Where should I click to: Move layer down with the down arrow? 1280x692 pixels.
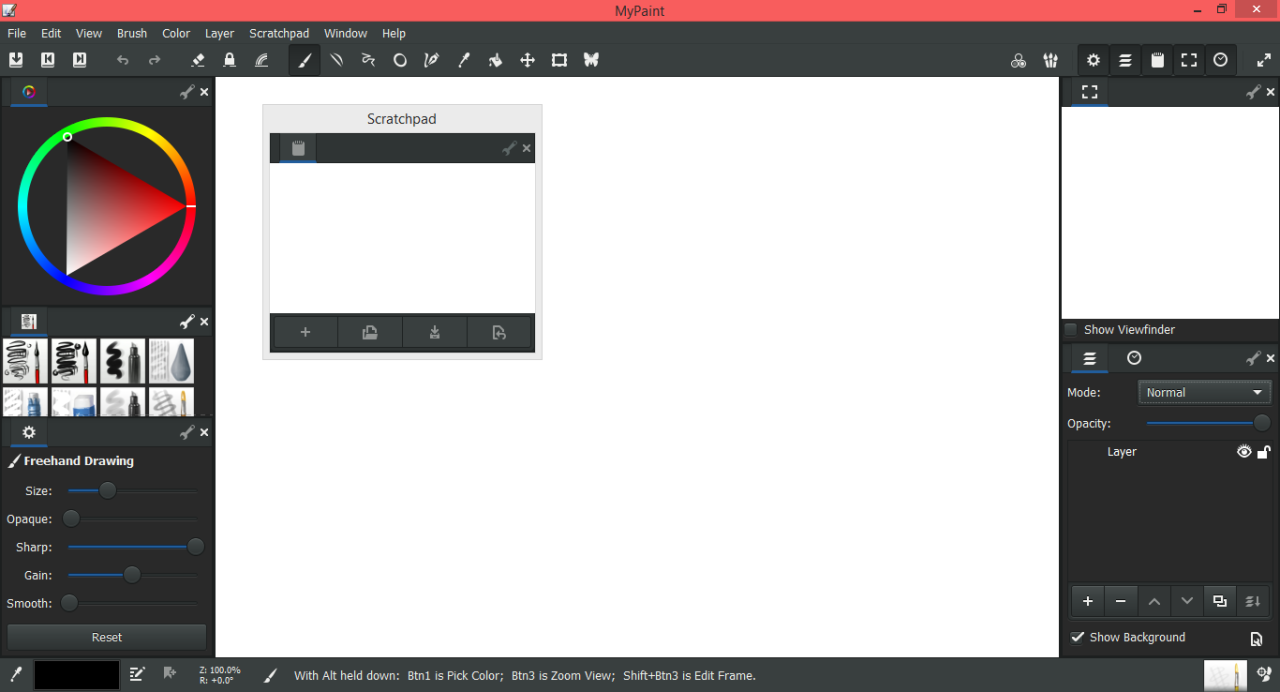pos(1187,601)
